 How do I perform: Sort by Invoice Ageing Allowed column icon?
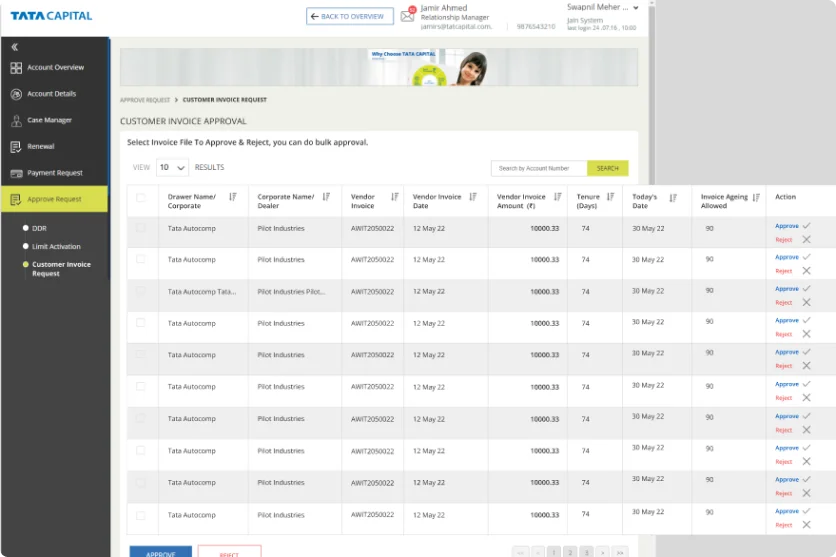pyautogui.click(x=756, y=197)
